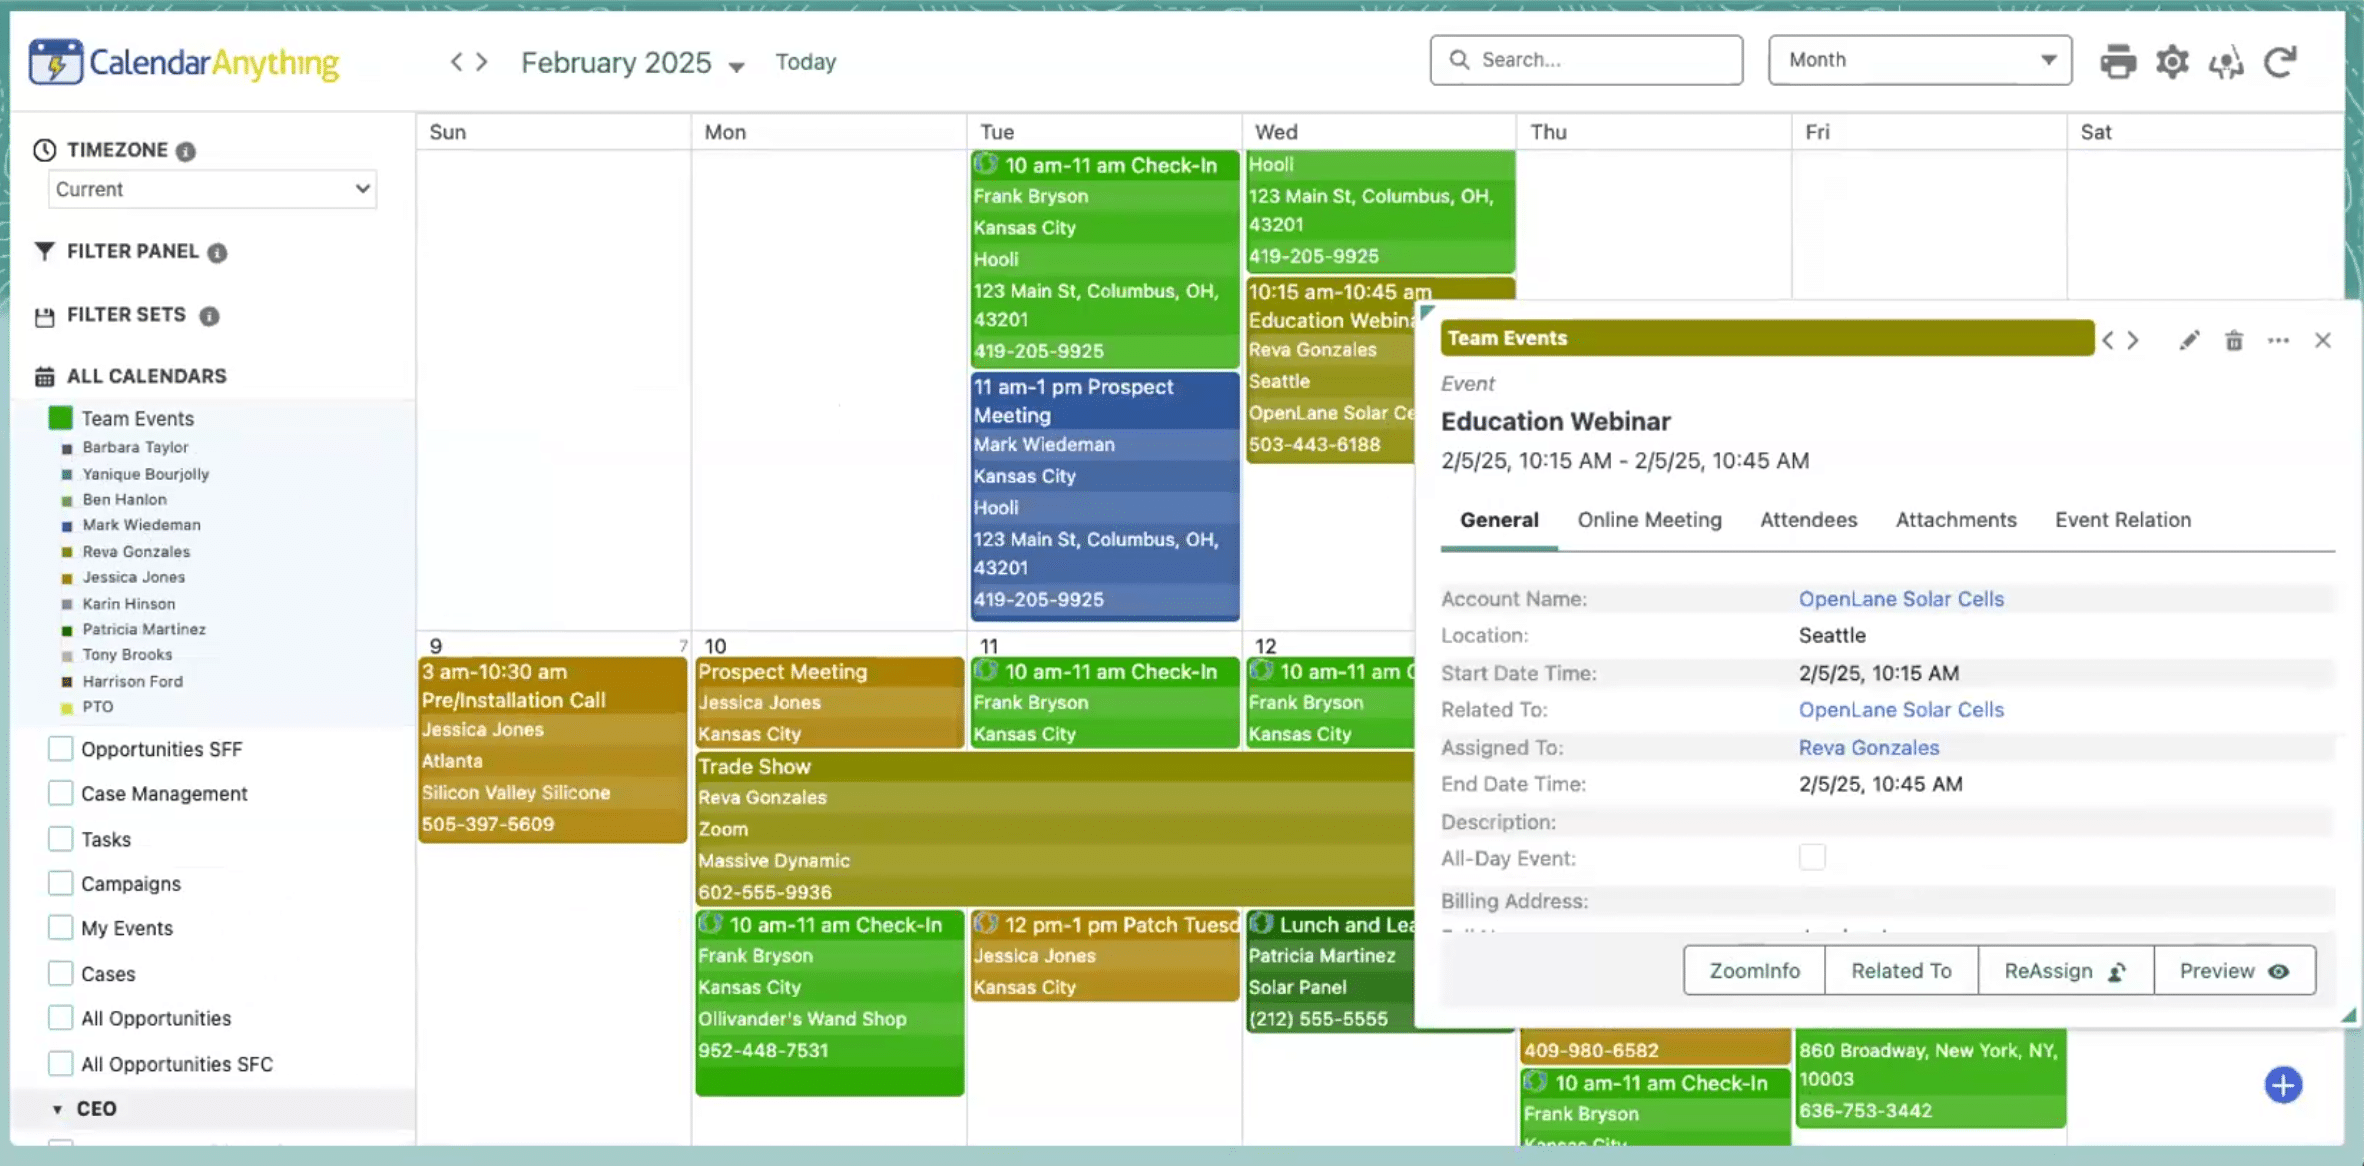Image resolution: width=2364 pixels, height=1166 pixels.
Task: Open more actions ellipsis in event popup
Action: [x=2278, y=341]
